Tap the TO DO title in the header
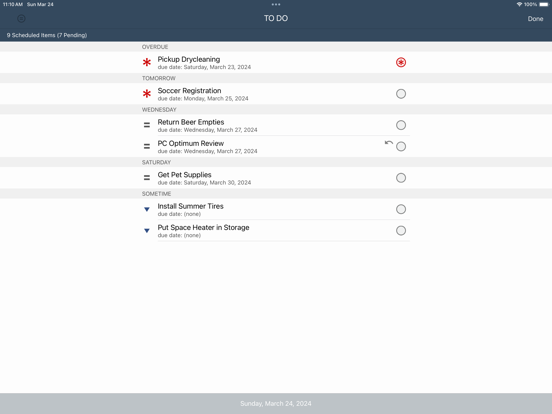Viewport: 552px width, 414px height. coord(276,18)
